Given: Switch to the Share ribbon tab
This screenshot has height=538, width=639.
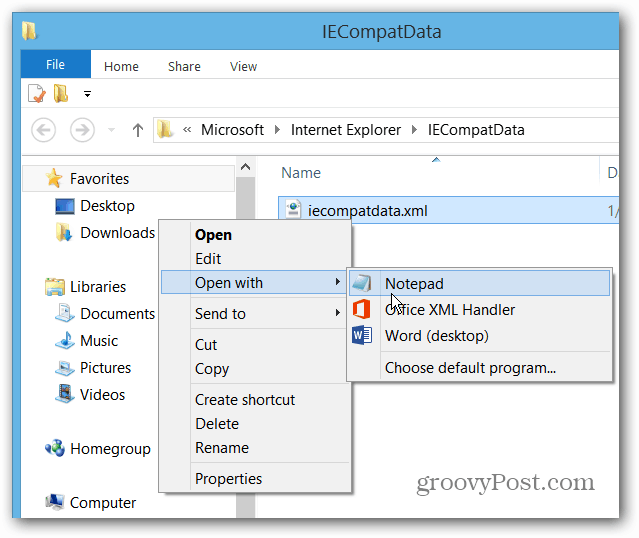Looking at the screenshot, I should (x=184, y=66).
